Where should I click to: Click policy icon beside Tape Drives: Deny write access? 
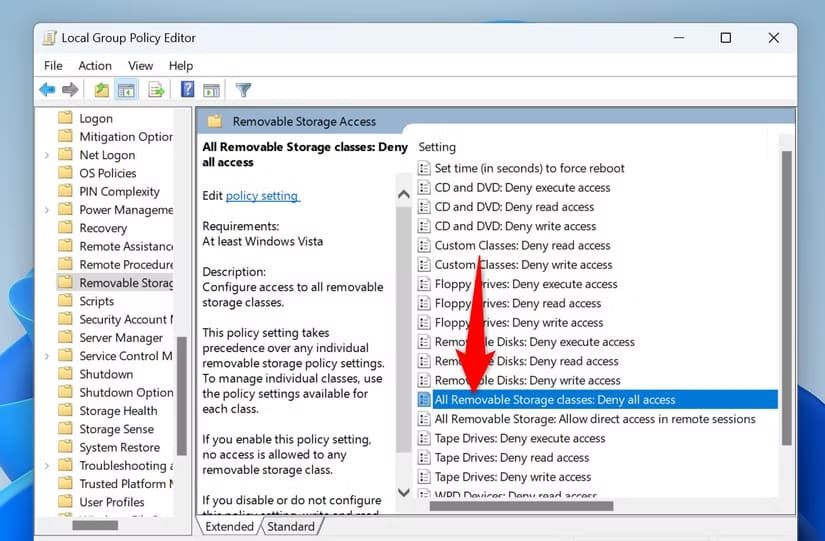(x=424, y=477)
